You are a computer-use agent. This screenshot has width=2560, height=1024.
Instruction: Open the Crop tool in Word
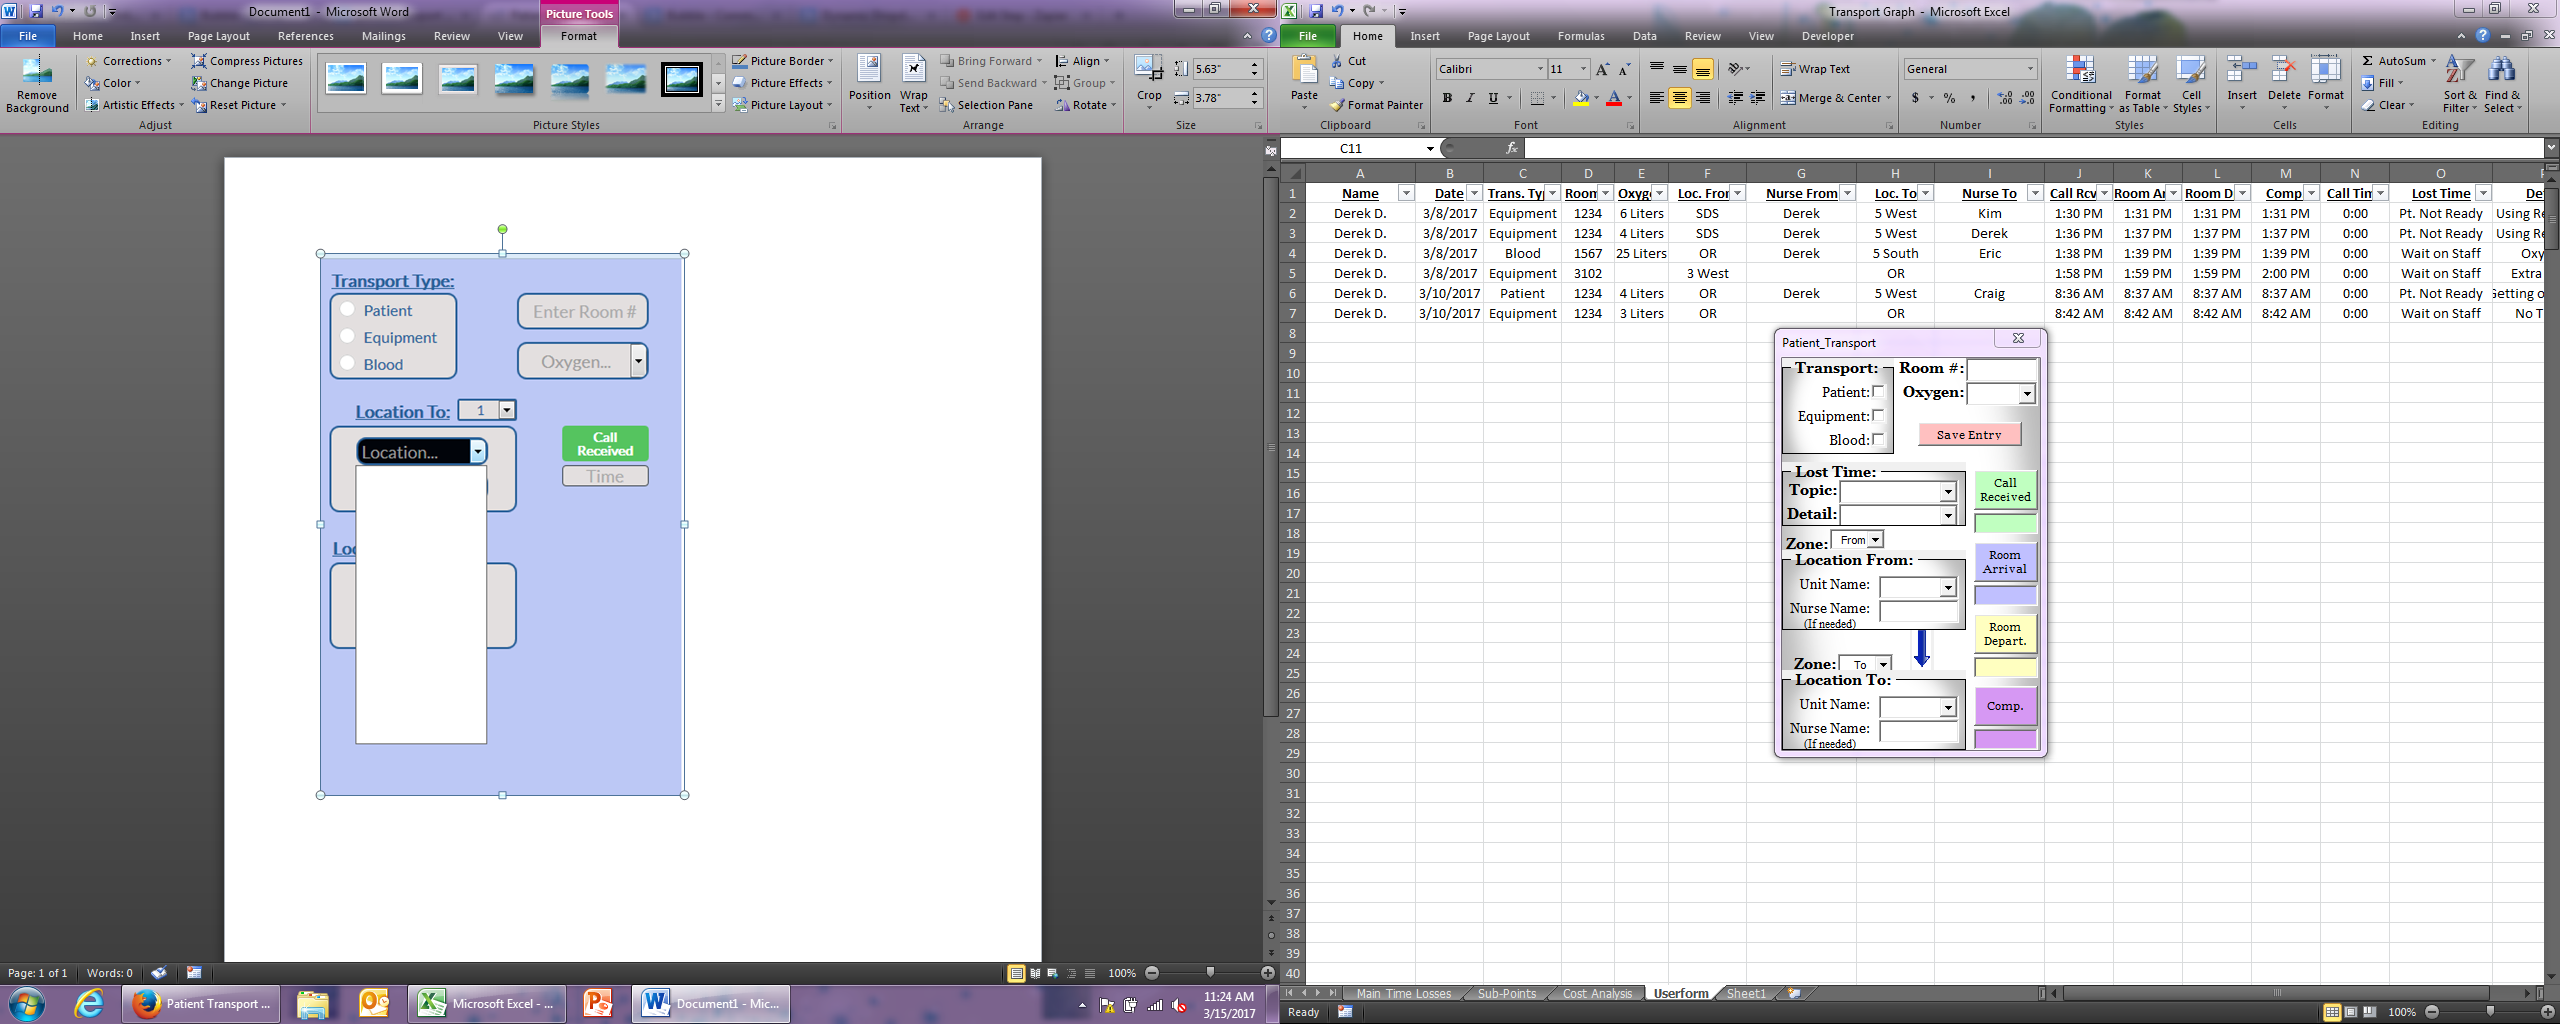[1149, 80]
